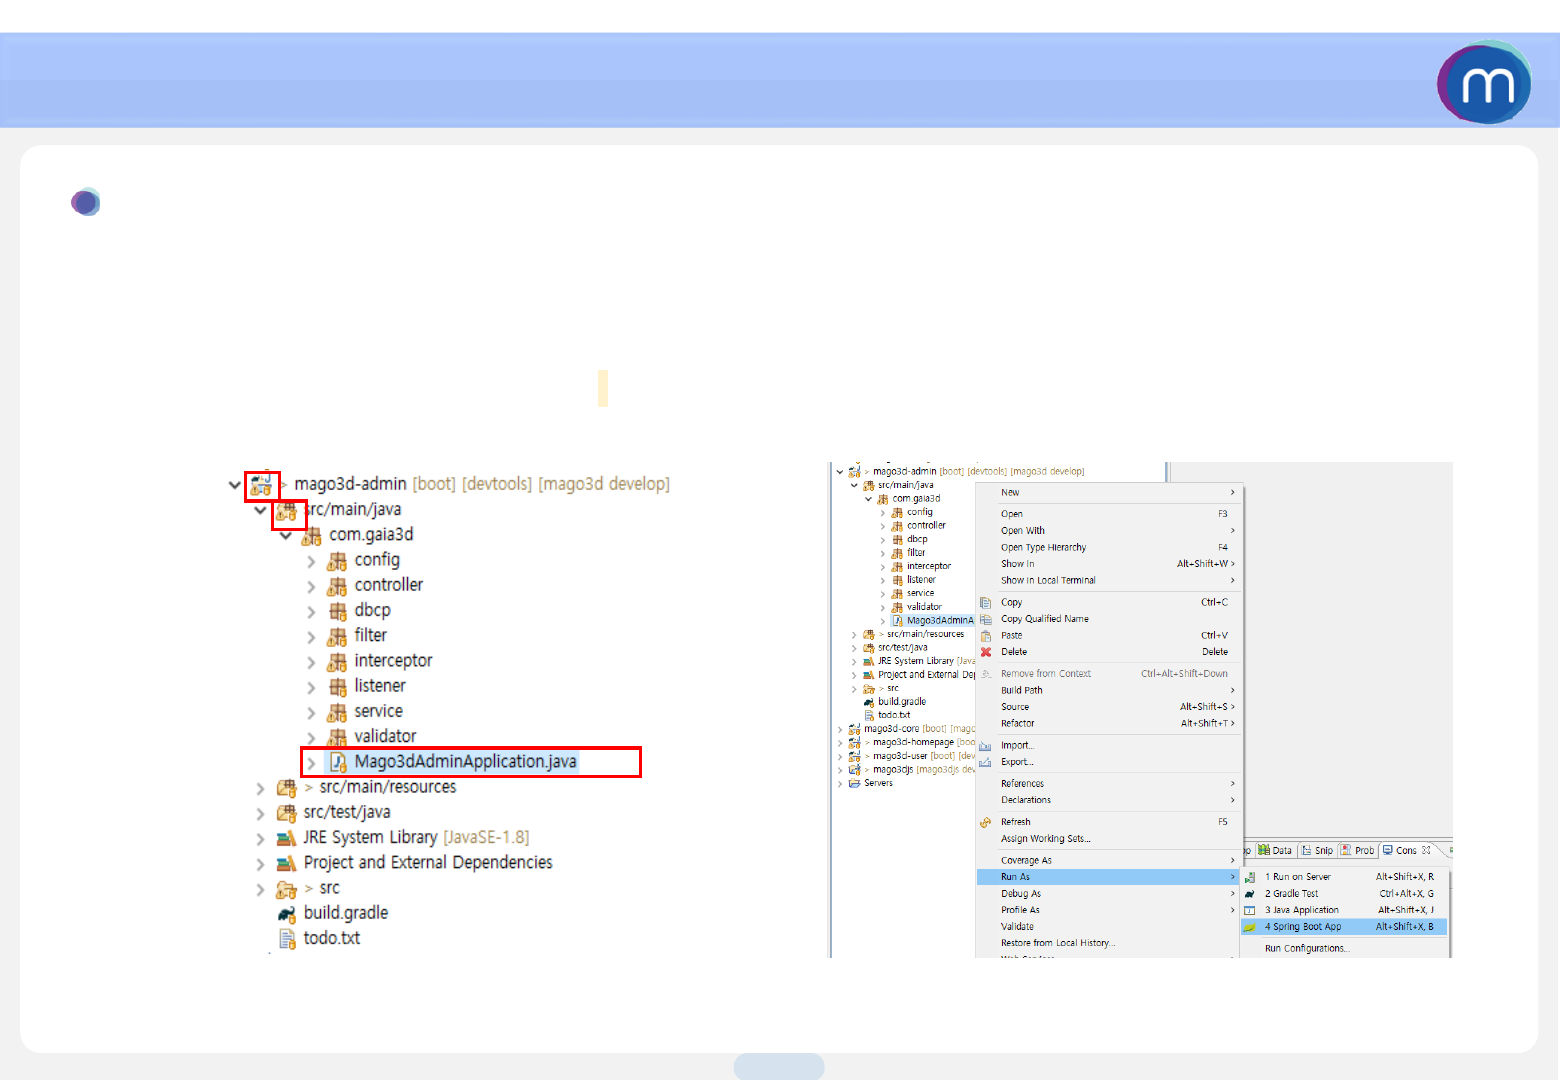Image resolution: width=1560 pixels, height=1080 pixels.
Task: Select Open Type Hierarchy in the context menu
Action: (x=1109, y=547)
